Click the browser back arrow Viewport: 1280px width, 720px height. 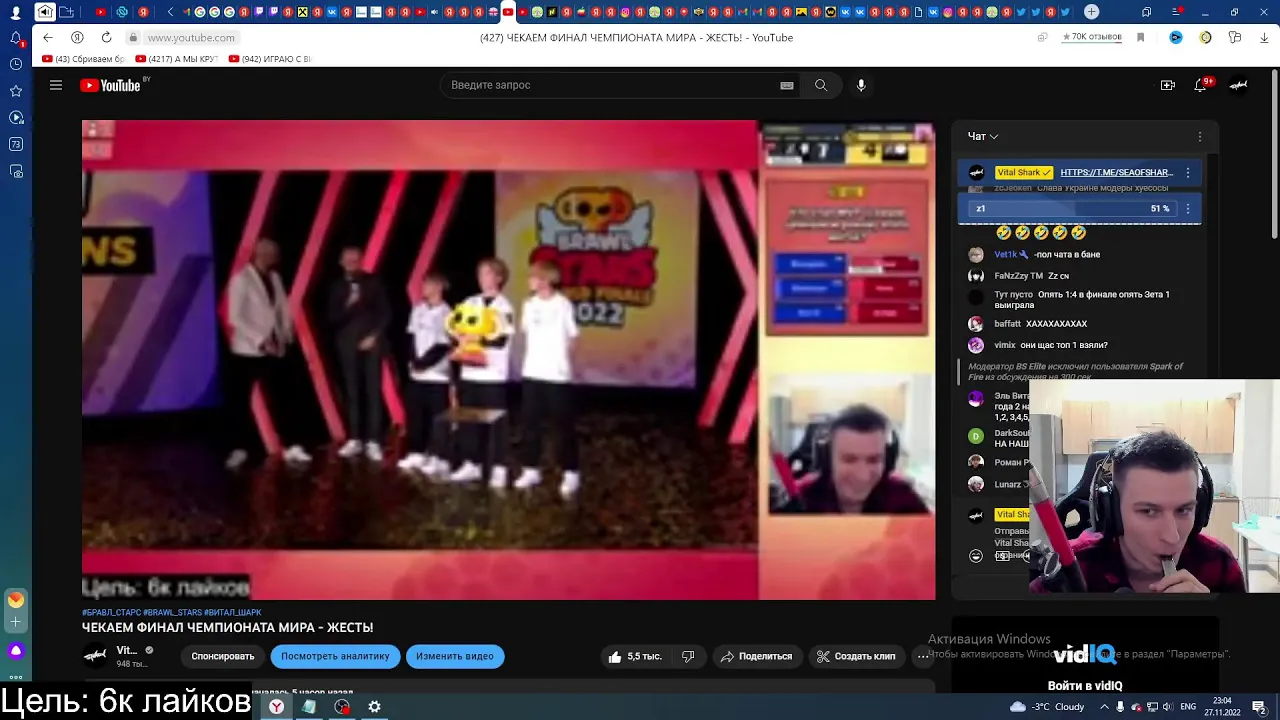(x=47, y=37)
